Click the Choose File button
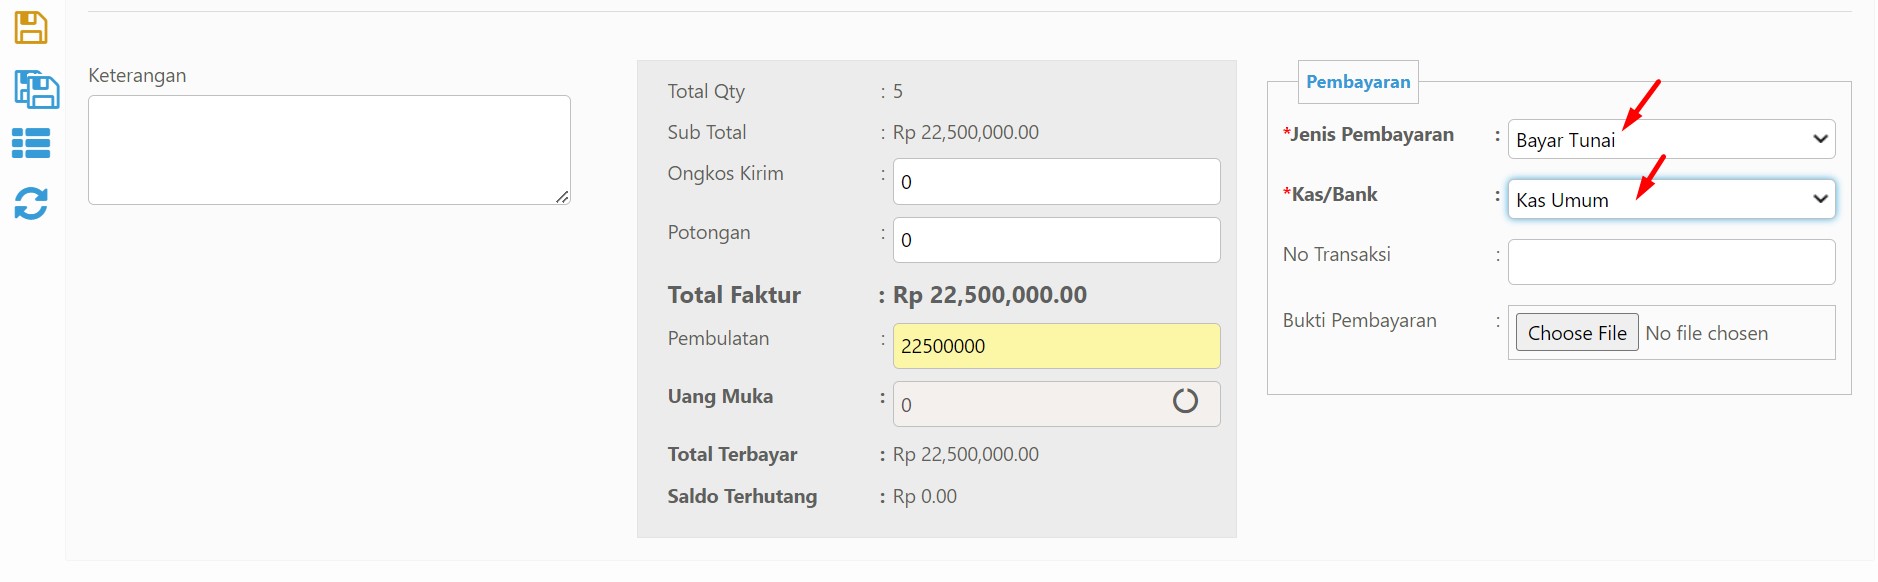Viewport: 1878px width, 582px height. 1577,333
